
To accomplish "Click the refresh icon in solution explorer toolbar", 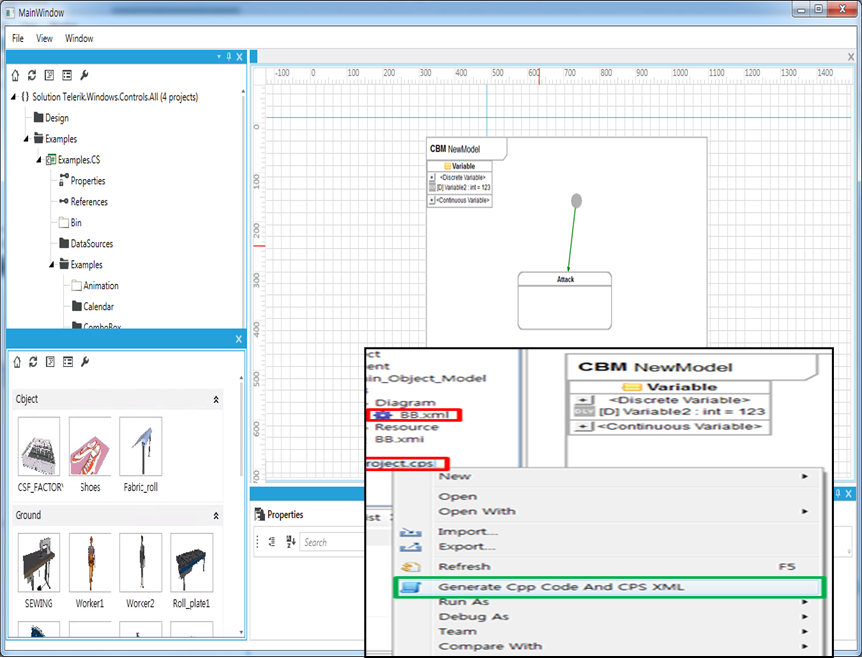I will [x=32, y=75].
